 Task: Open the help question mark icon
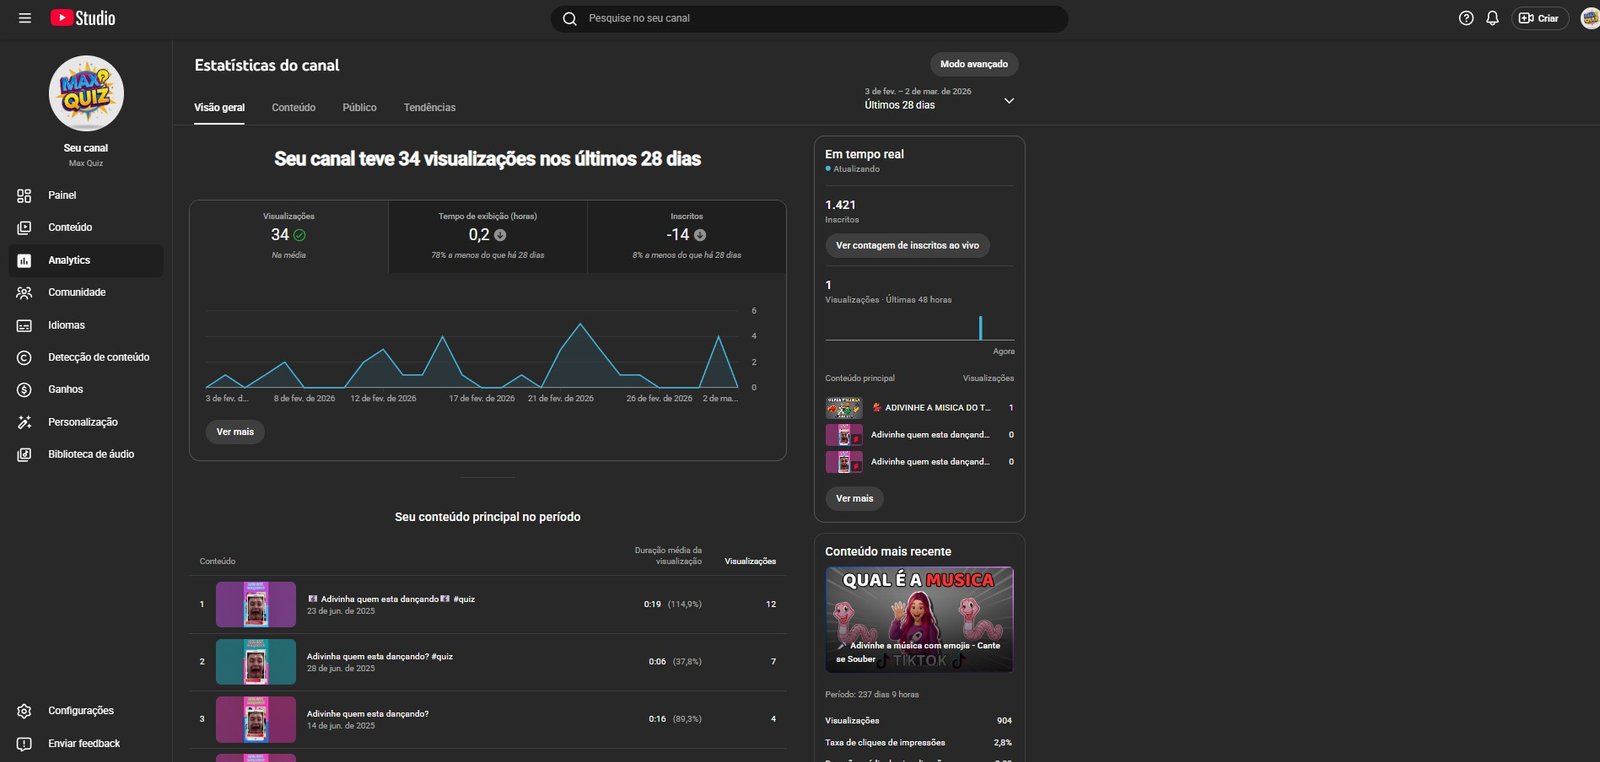(x=1466, y=18)
